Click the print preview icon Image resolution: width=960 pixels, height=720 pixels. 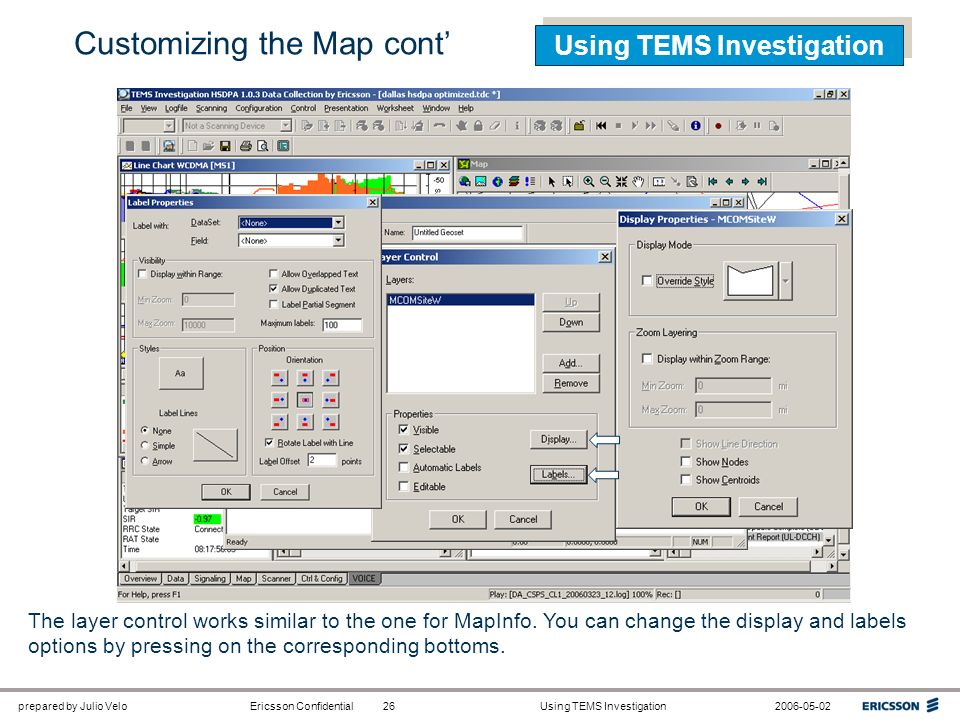point(263,146)
